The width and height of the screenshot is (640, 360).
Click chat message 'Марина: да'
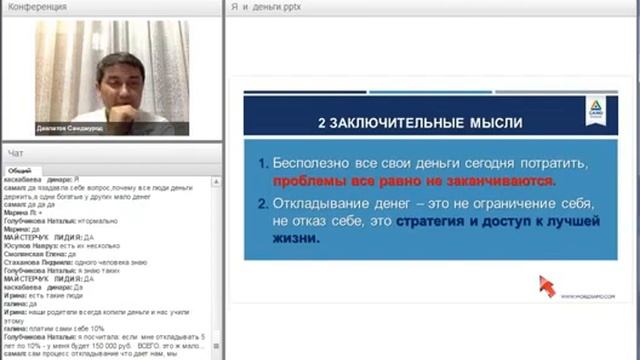pos(22,229)
